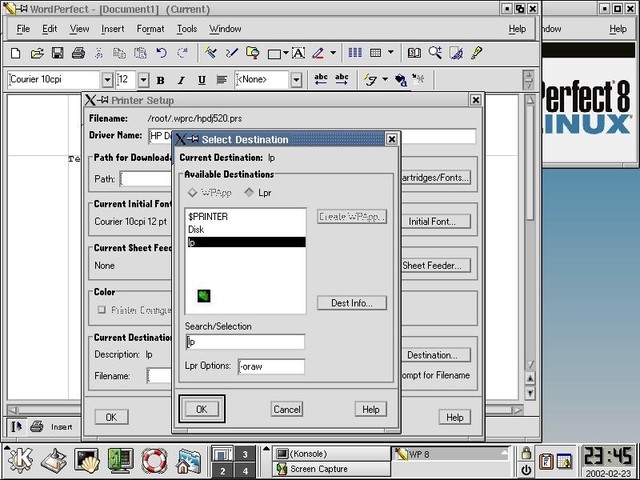Expand the shape tool dropdown arrow
Viewport: 640px width, 480px height.
(x=286, y=53)
